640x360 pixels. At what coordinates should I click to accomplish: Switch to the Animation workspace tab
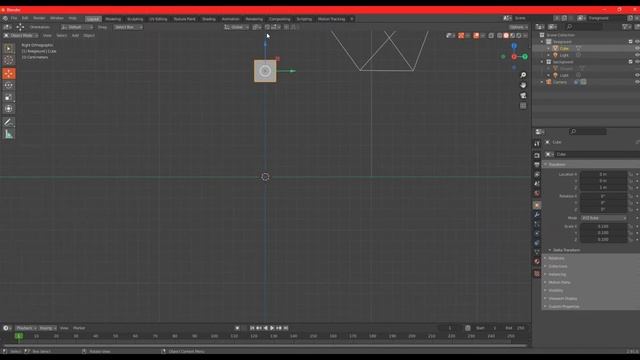tap(231, 19)
